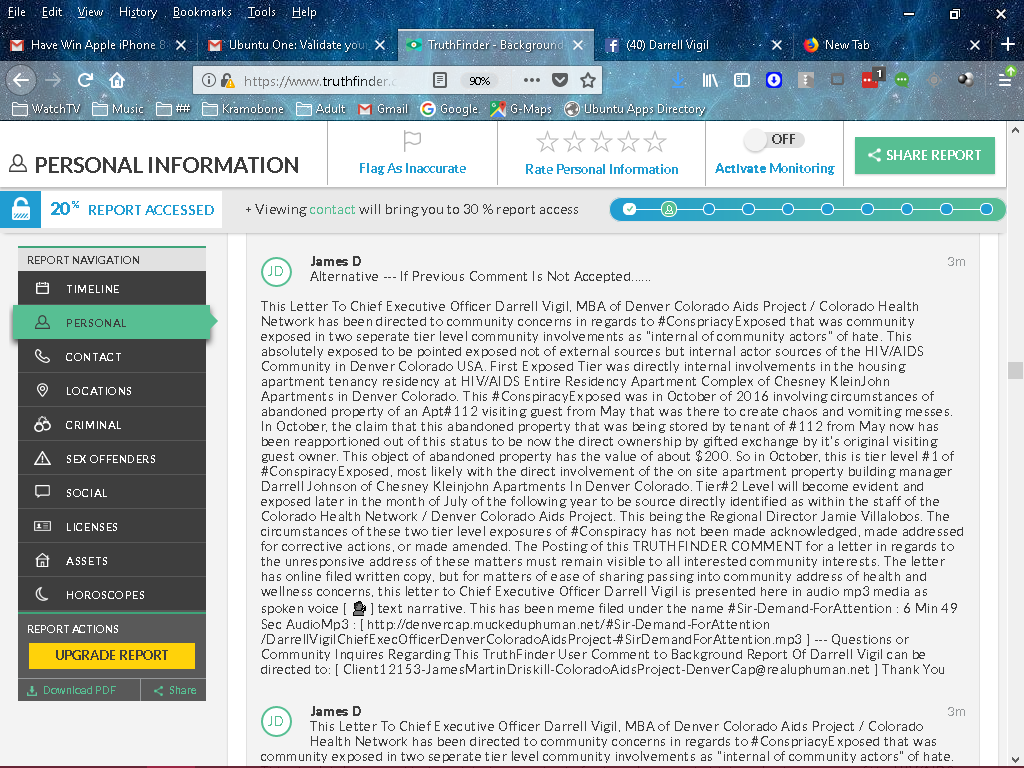Viewport: 1024px width, 768px height.
Task: Close the (40) Darrell Vigil tab
Action: pyautogui.click(x=776, y=45)
